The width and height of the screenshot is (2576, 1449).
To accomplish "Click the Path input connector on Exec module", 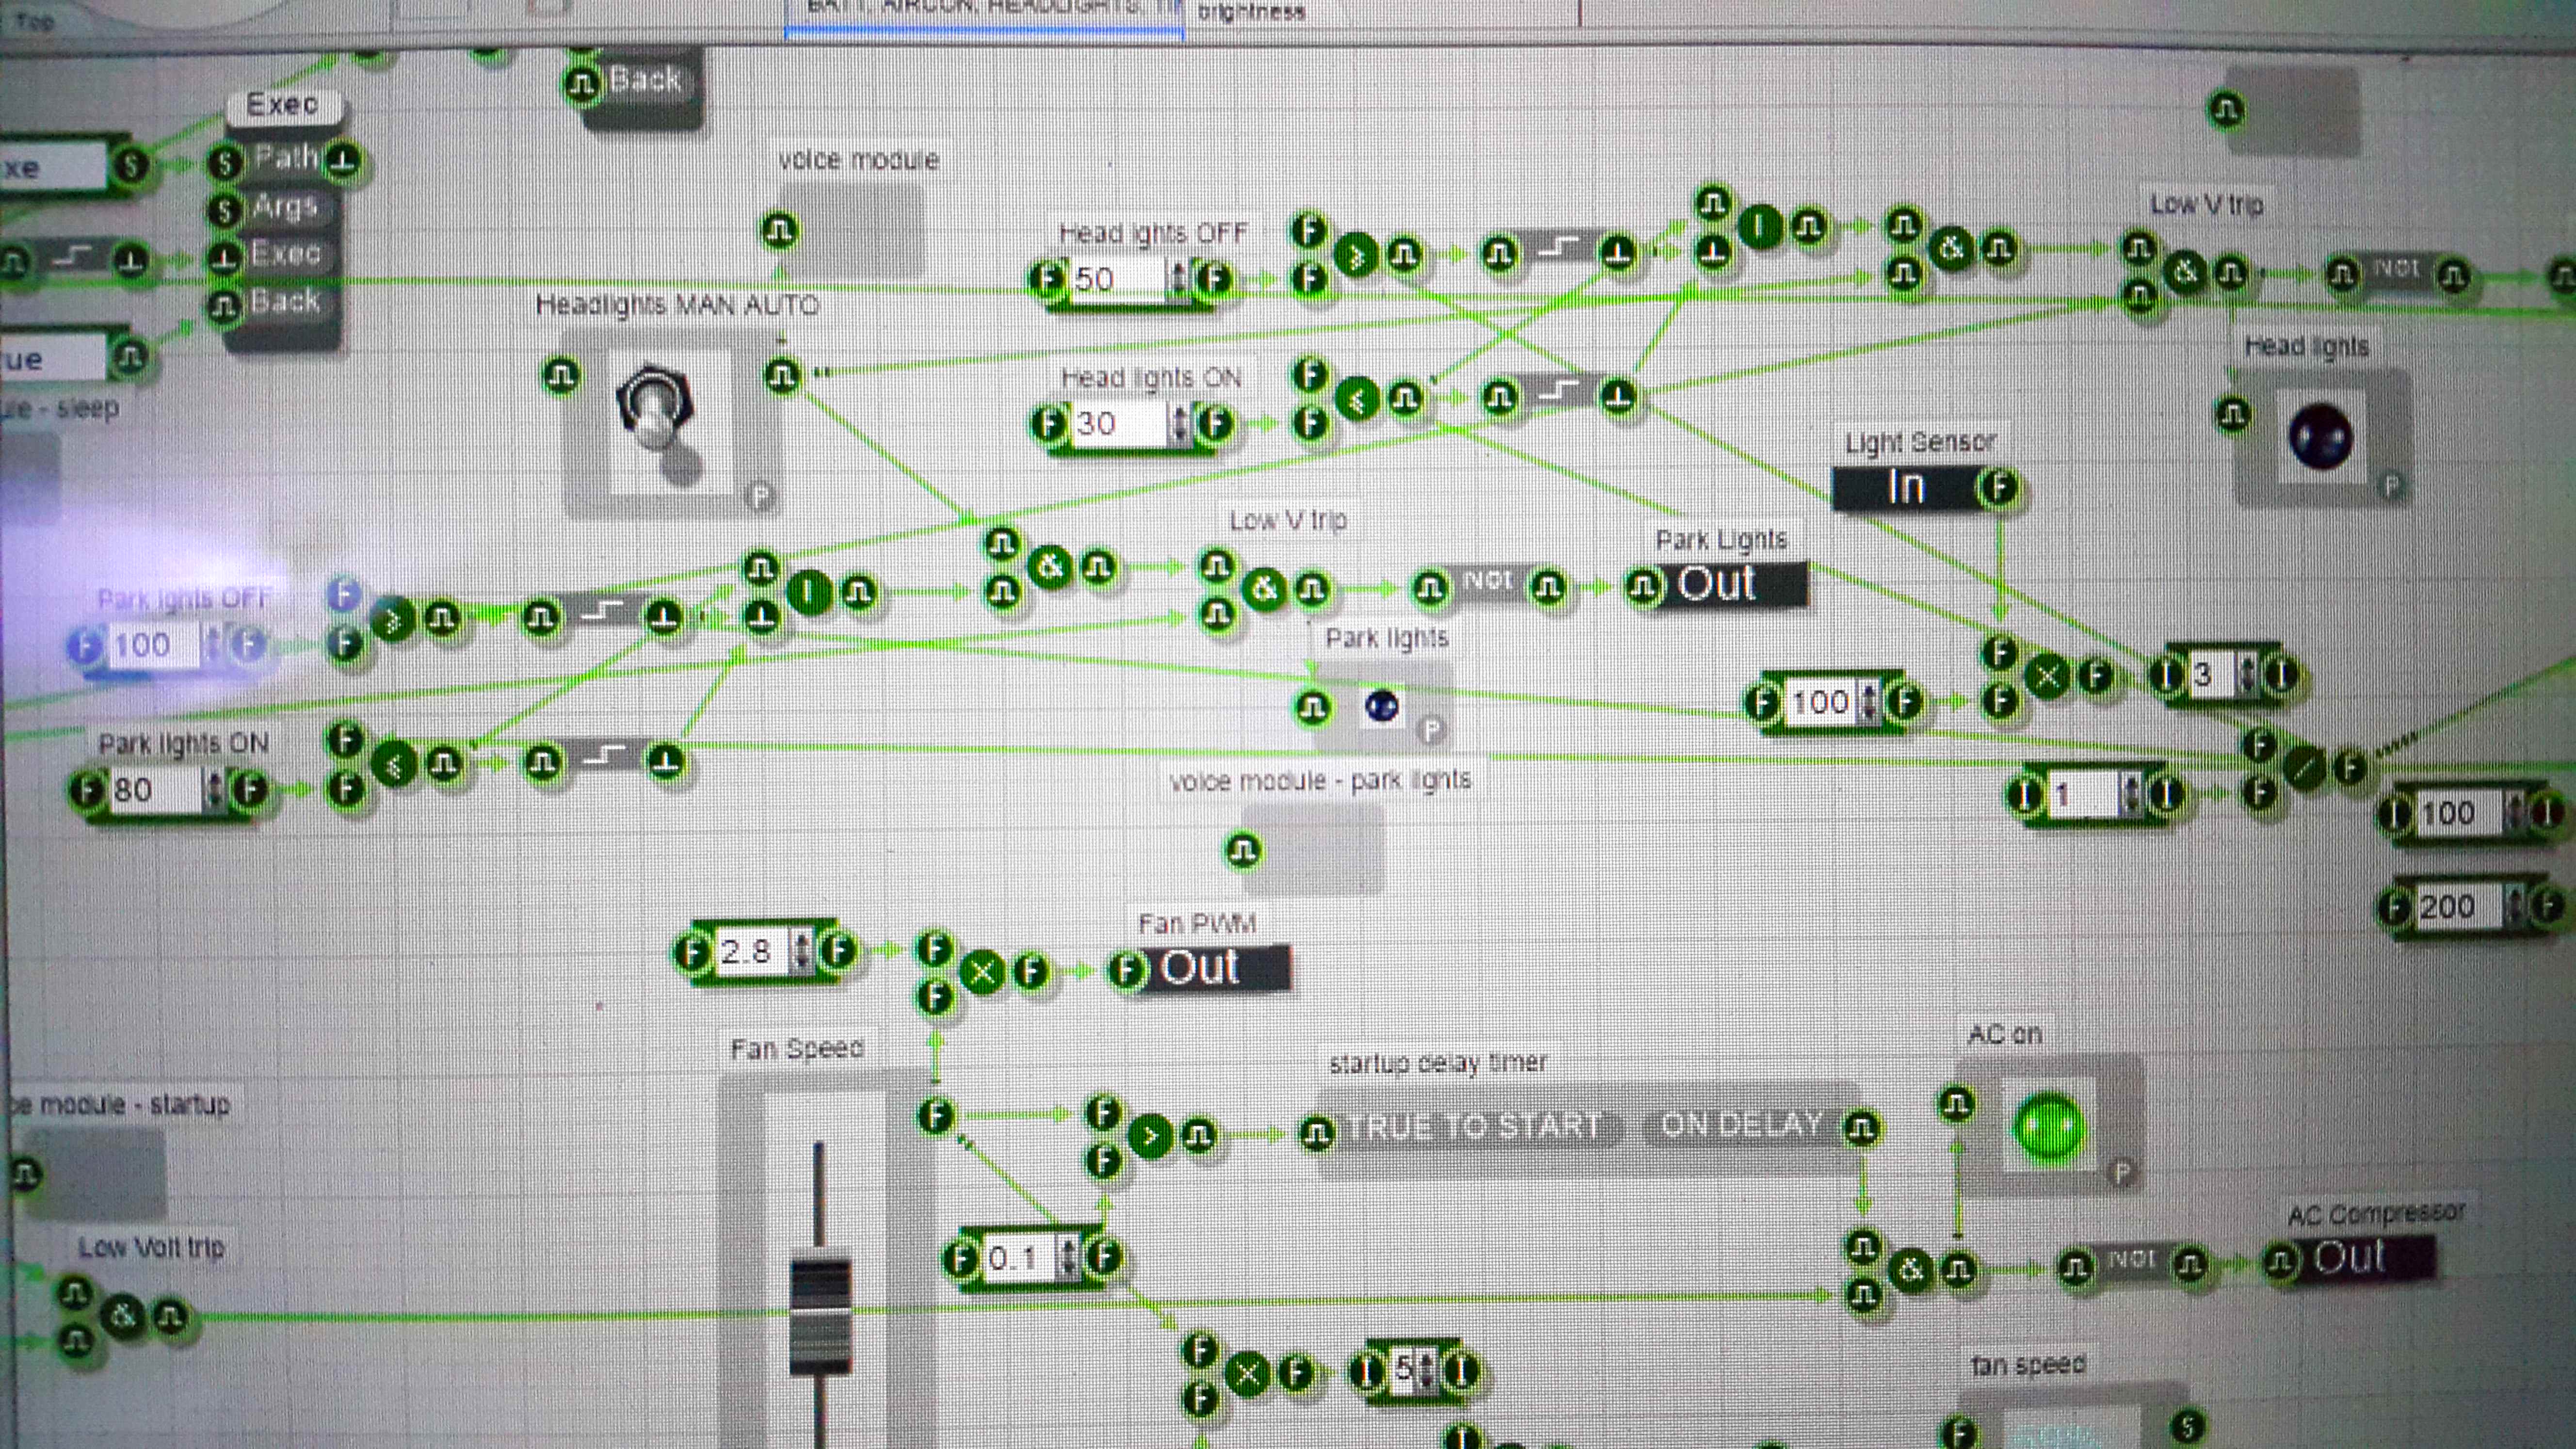I will [226, 162].
